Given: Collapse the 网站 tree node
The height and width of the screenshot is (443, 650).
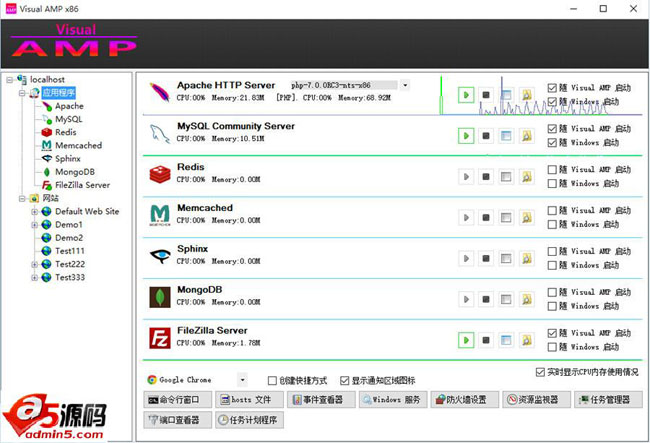Looking at the screenshot, I should point(22,199).
